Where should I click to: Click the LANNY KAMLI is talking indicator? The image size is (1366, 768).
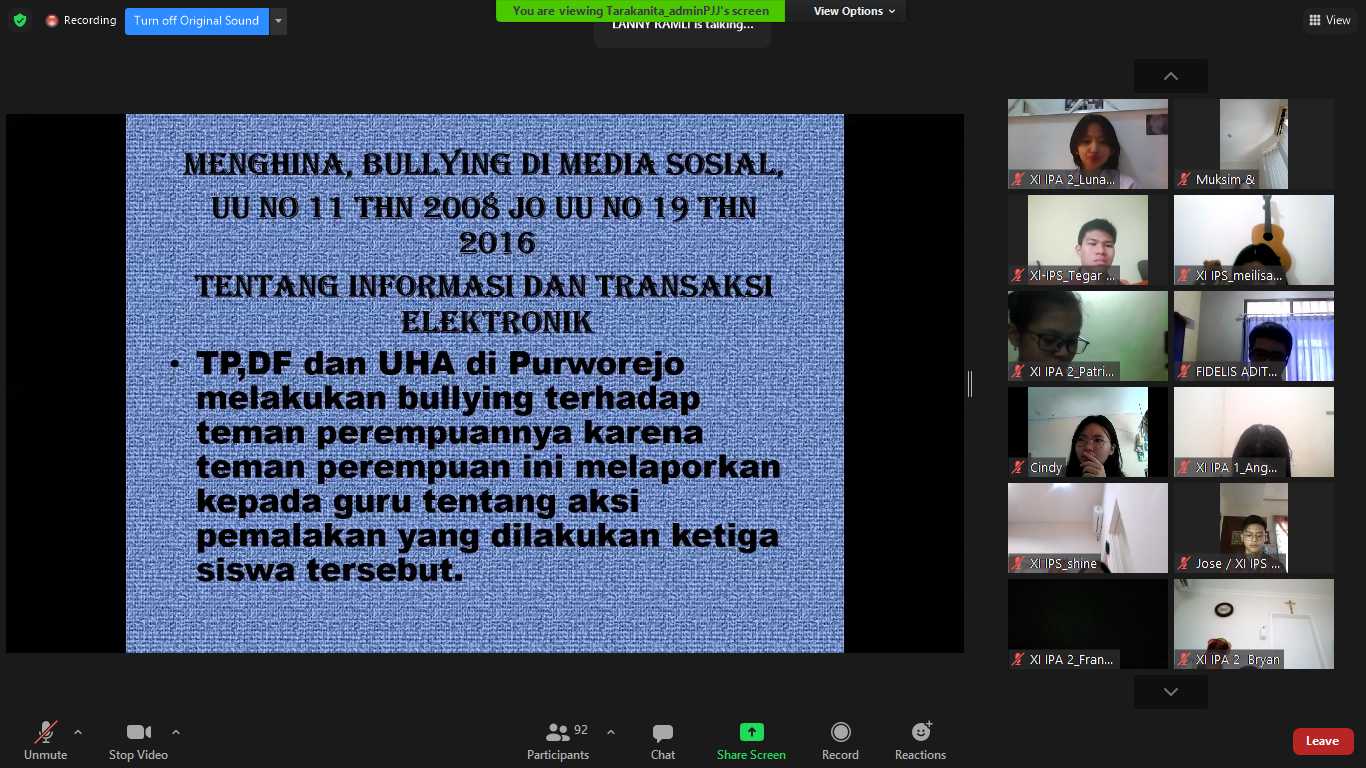tap(683, 24)
